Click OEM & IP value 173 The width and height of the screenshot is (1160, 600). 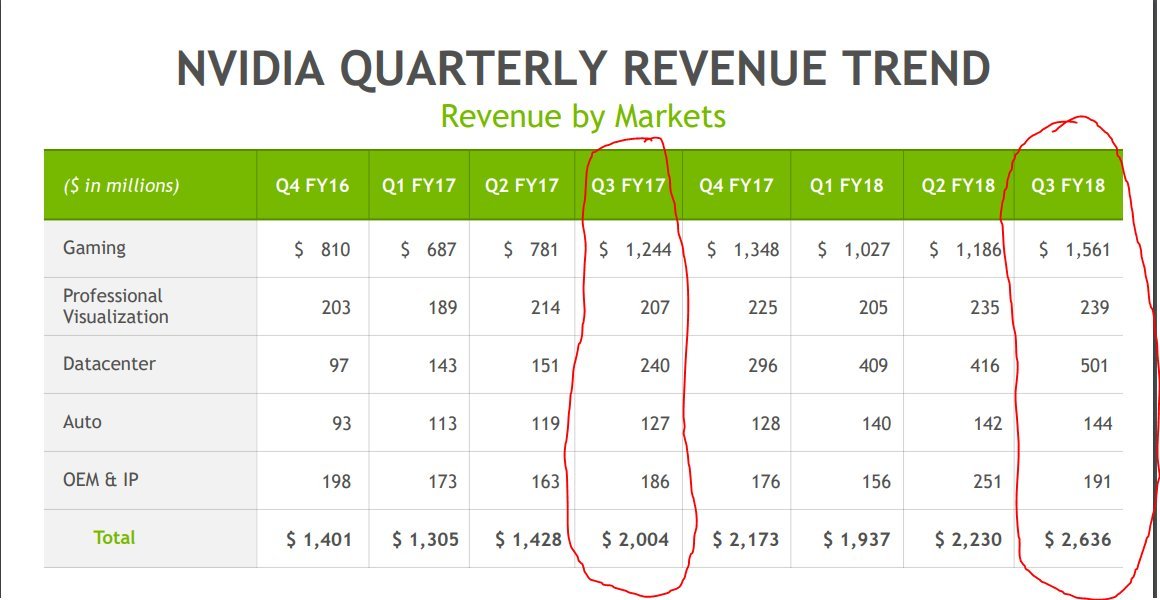(x=442, y=481)
